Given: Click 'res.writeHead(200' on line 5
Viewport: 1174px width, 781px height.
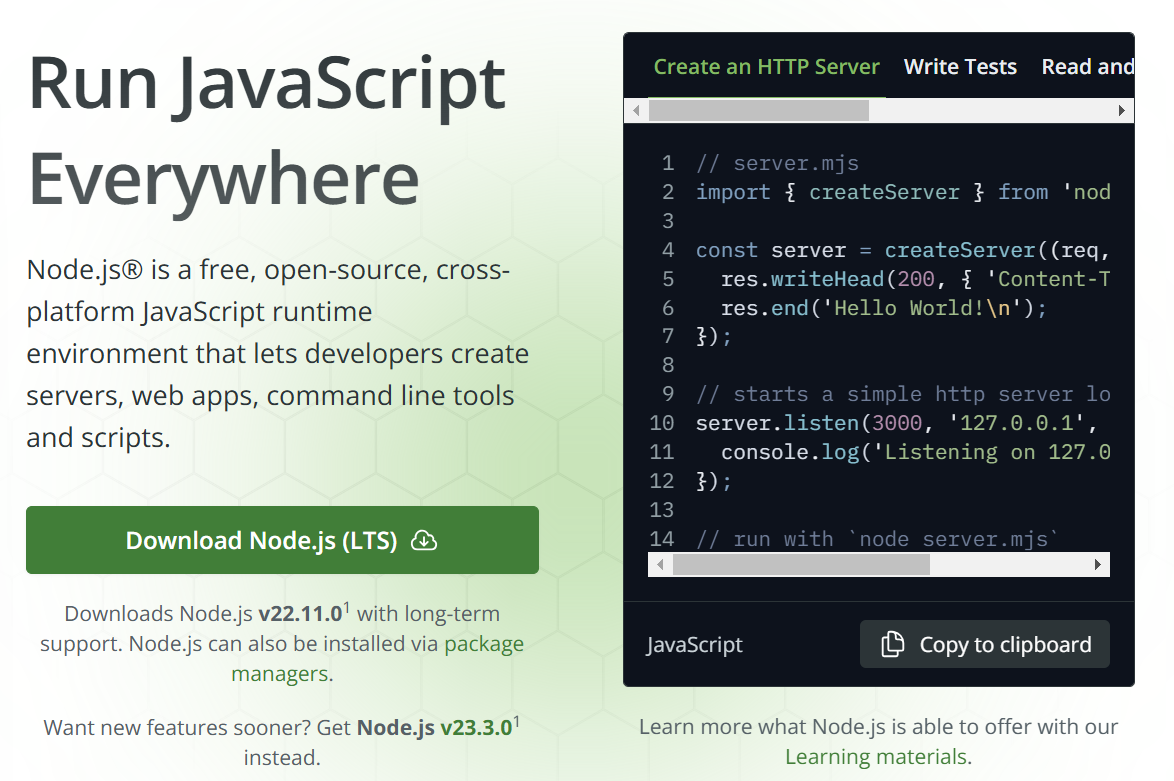Looking at the screenshot, I should [828, 279].
